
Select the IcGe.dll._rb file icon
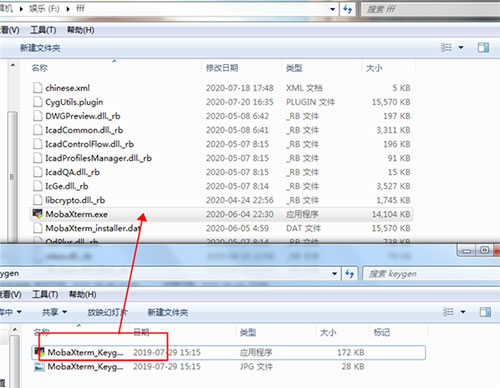point(38,186)
